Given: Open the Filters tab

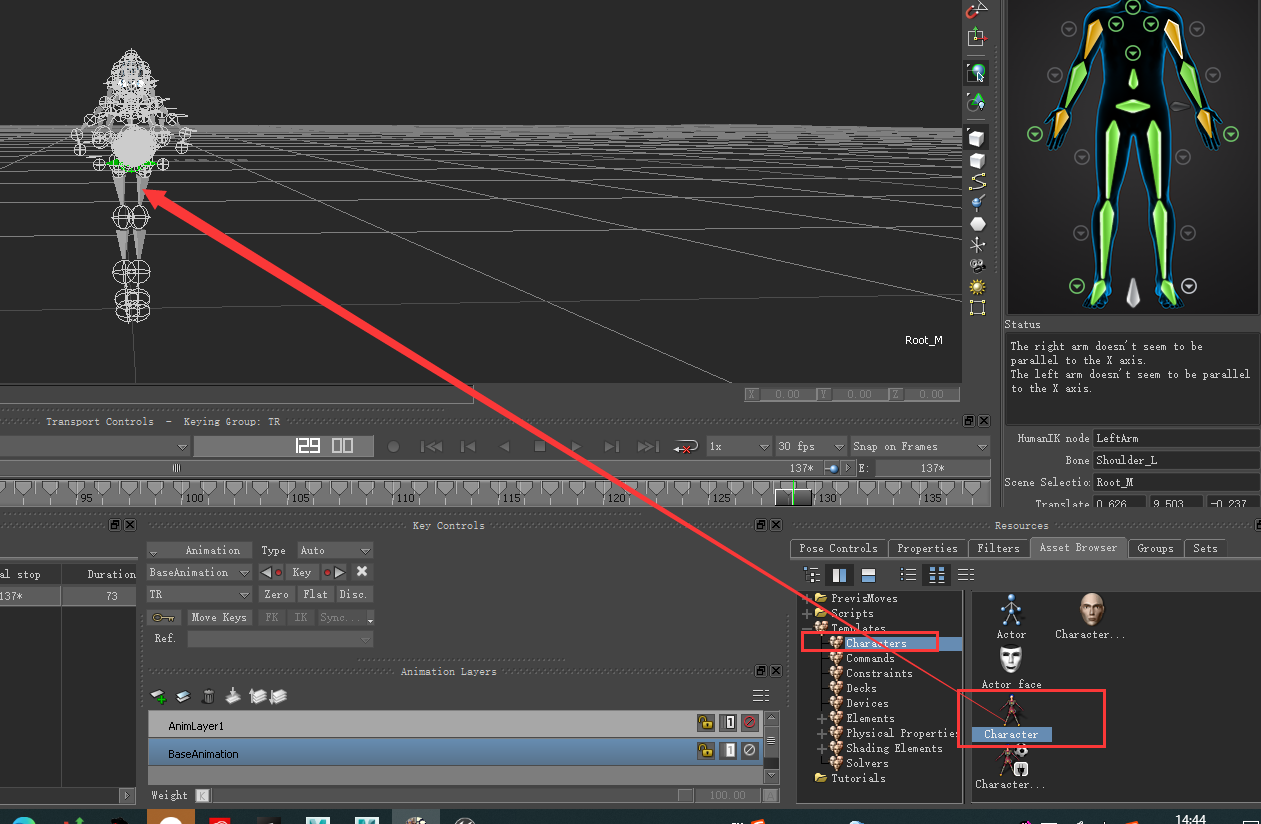Looking at the screenshot, I should coord(998,547).
